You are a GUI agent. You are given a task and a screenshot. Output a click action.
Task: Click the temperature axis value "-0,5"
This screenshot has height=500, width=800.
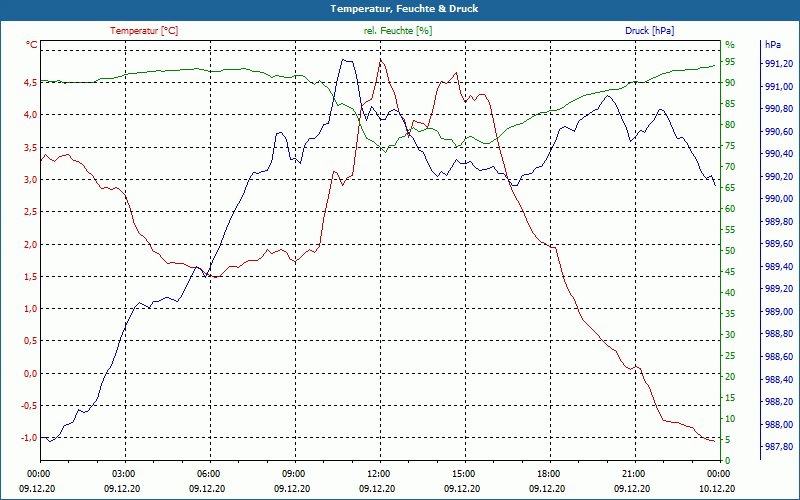(29, 406)
